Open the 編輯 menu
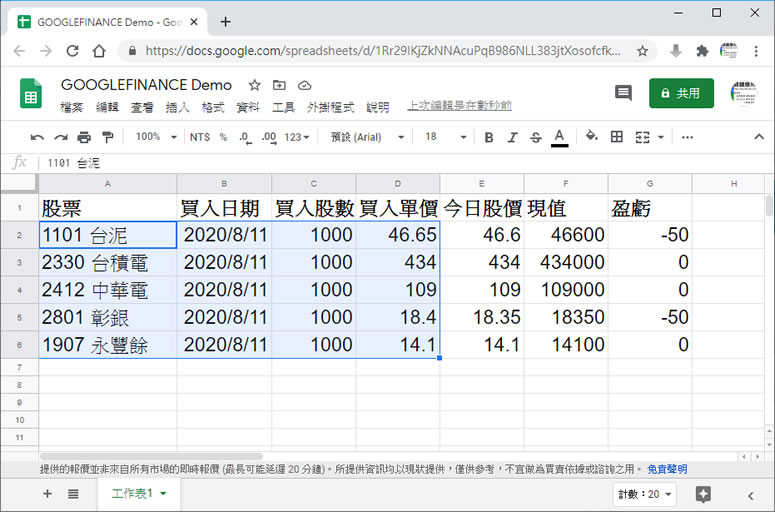 [x=107, y=107]
